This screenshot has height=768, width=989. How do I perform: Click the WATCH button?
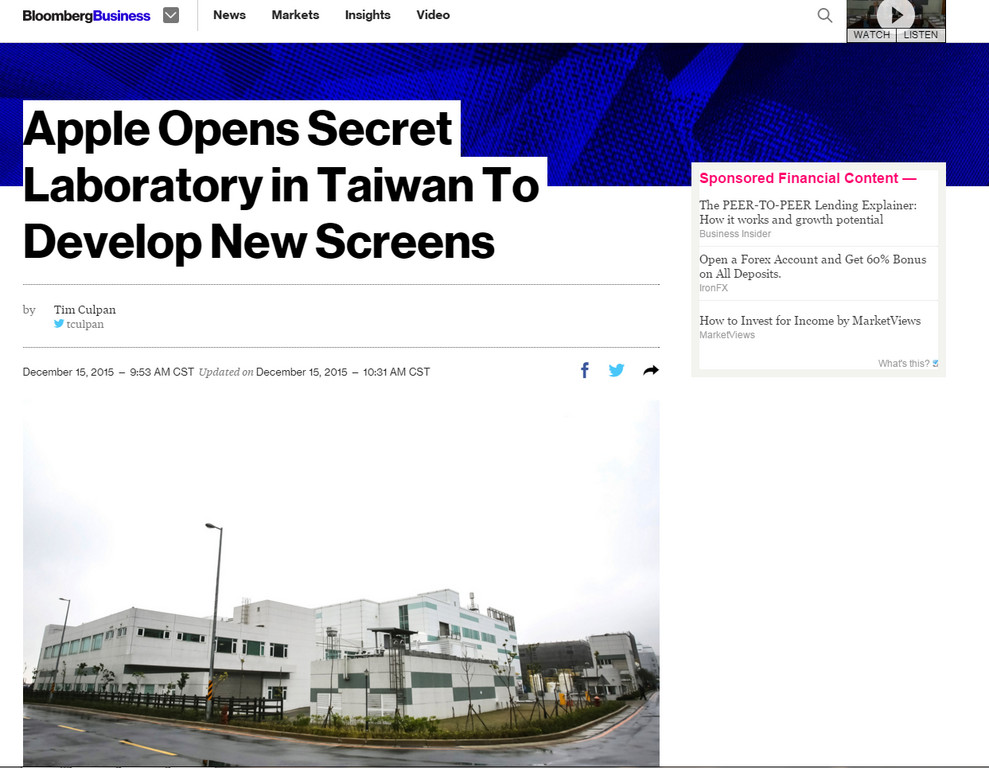[871, 35]
